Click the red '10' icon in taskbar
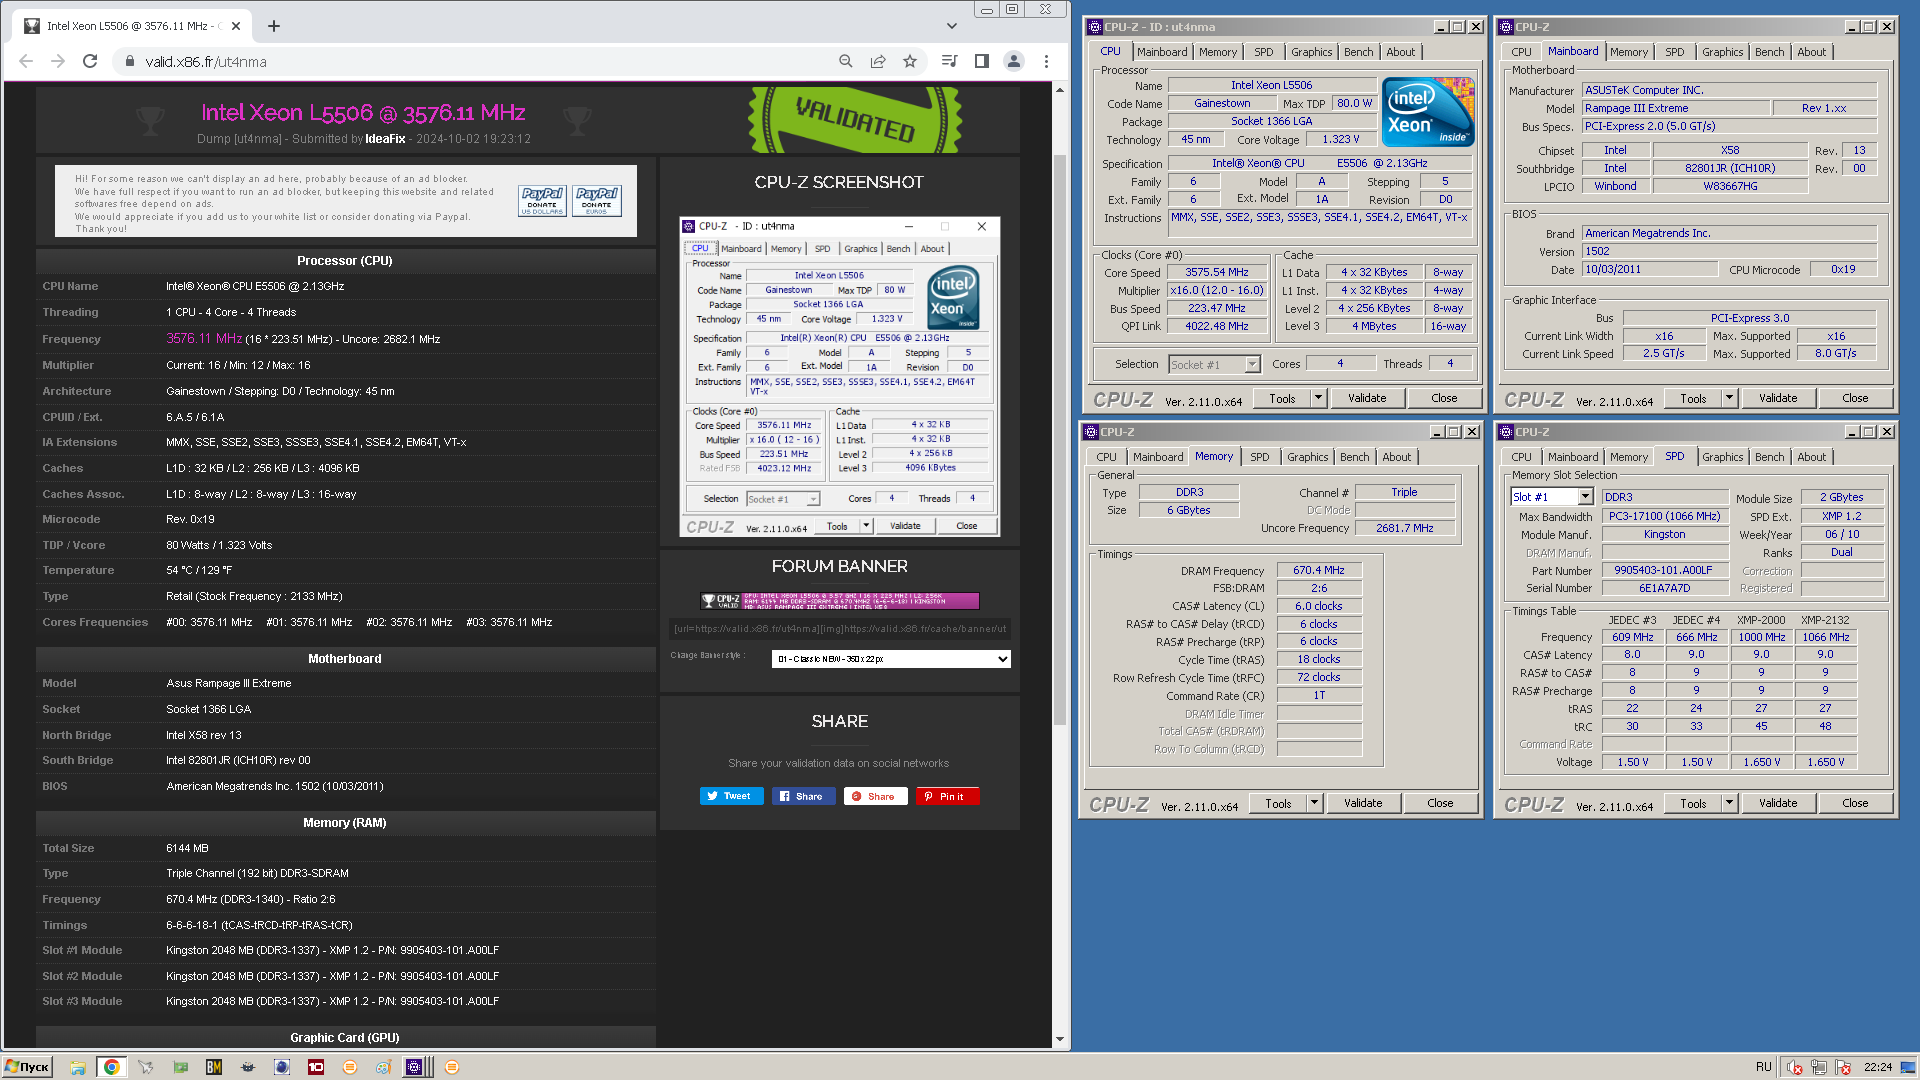Viewport: 1920px width, 1080px height. 316,1067
